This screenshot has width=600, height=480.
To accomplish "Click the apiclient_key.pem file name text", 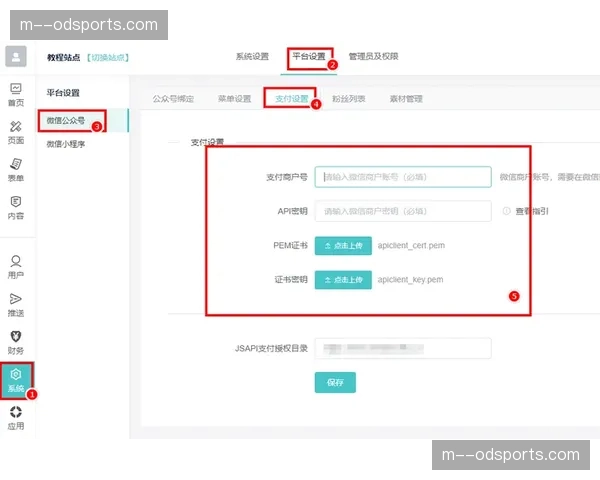I will coord(411,280).
